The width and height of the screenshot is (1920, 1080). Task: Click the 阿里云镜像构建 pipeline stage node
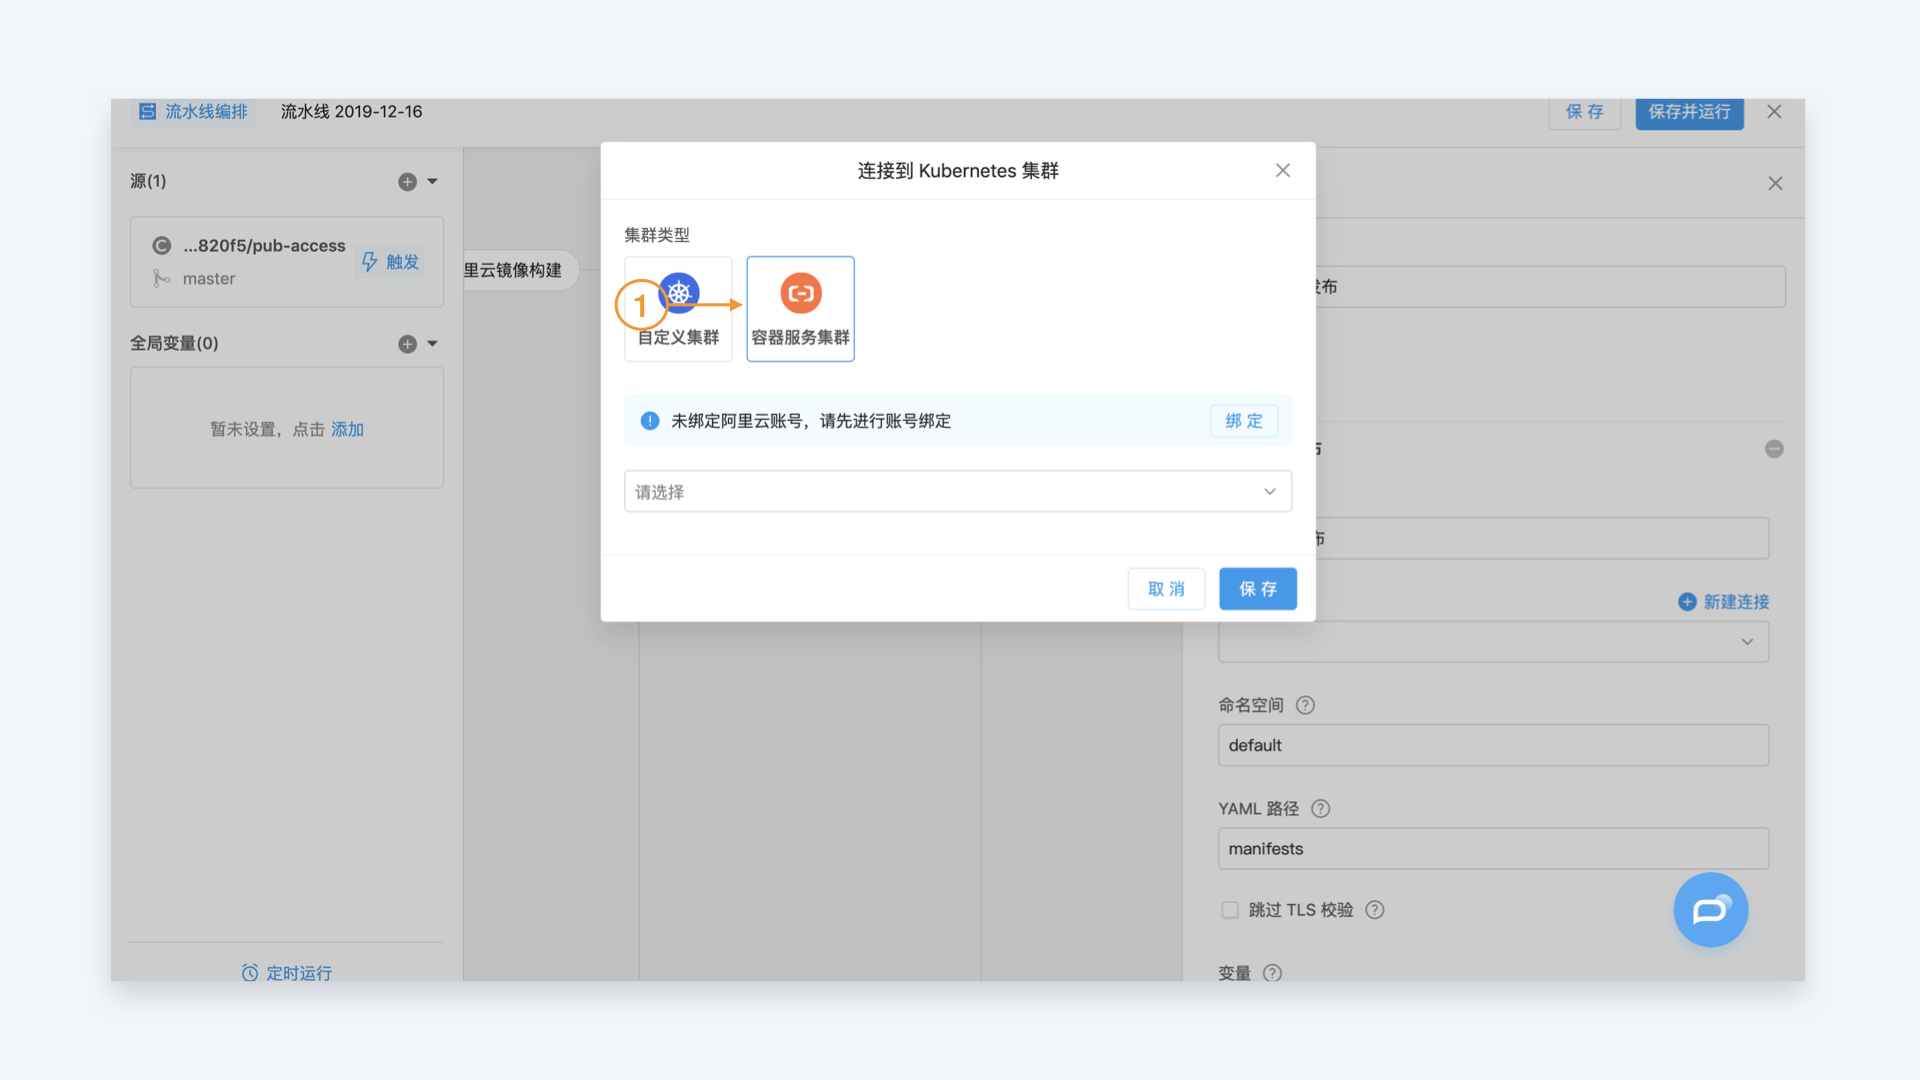point(521,270)
